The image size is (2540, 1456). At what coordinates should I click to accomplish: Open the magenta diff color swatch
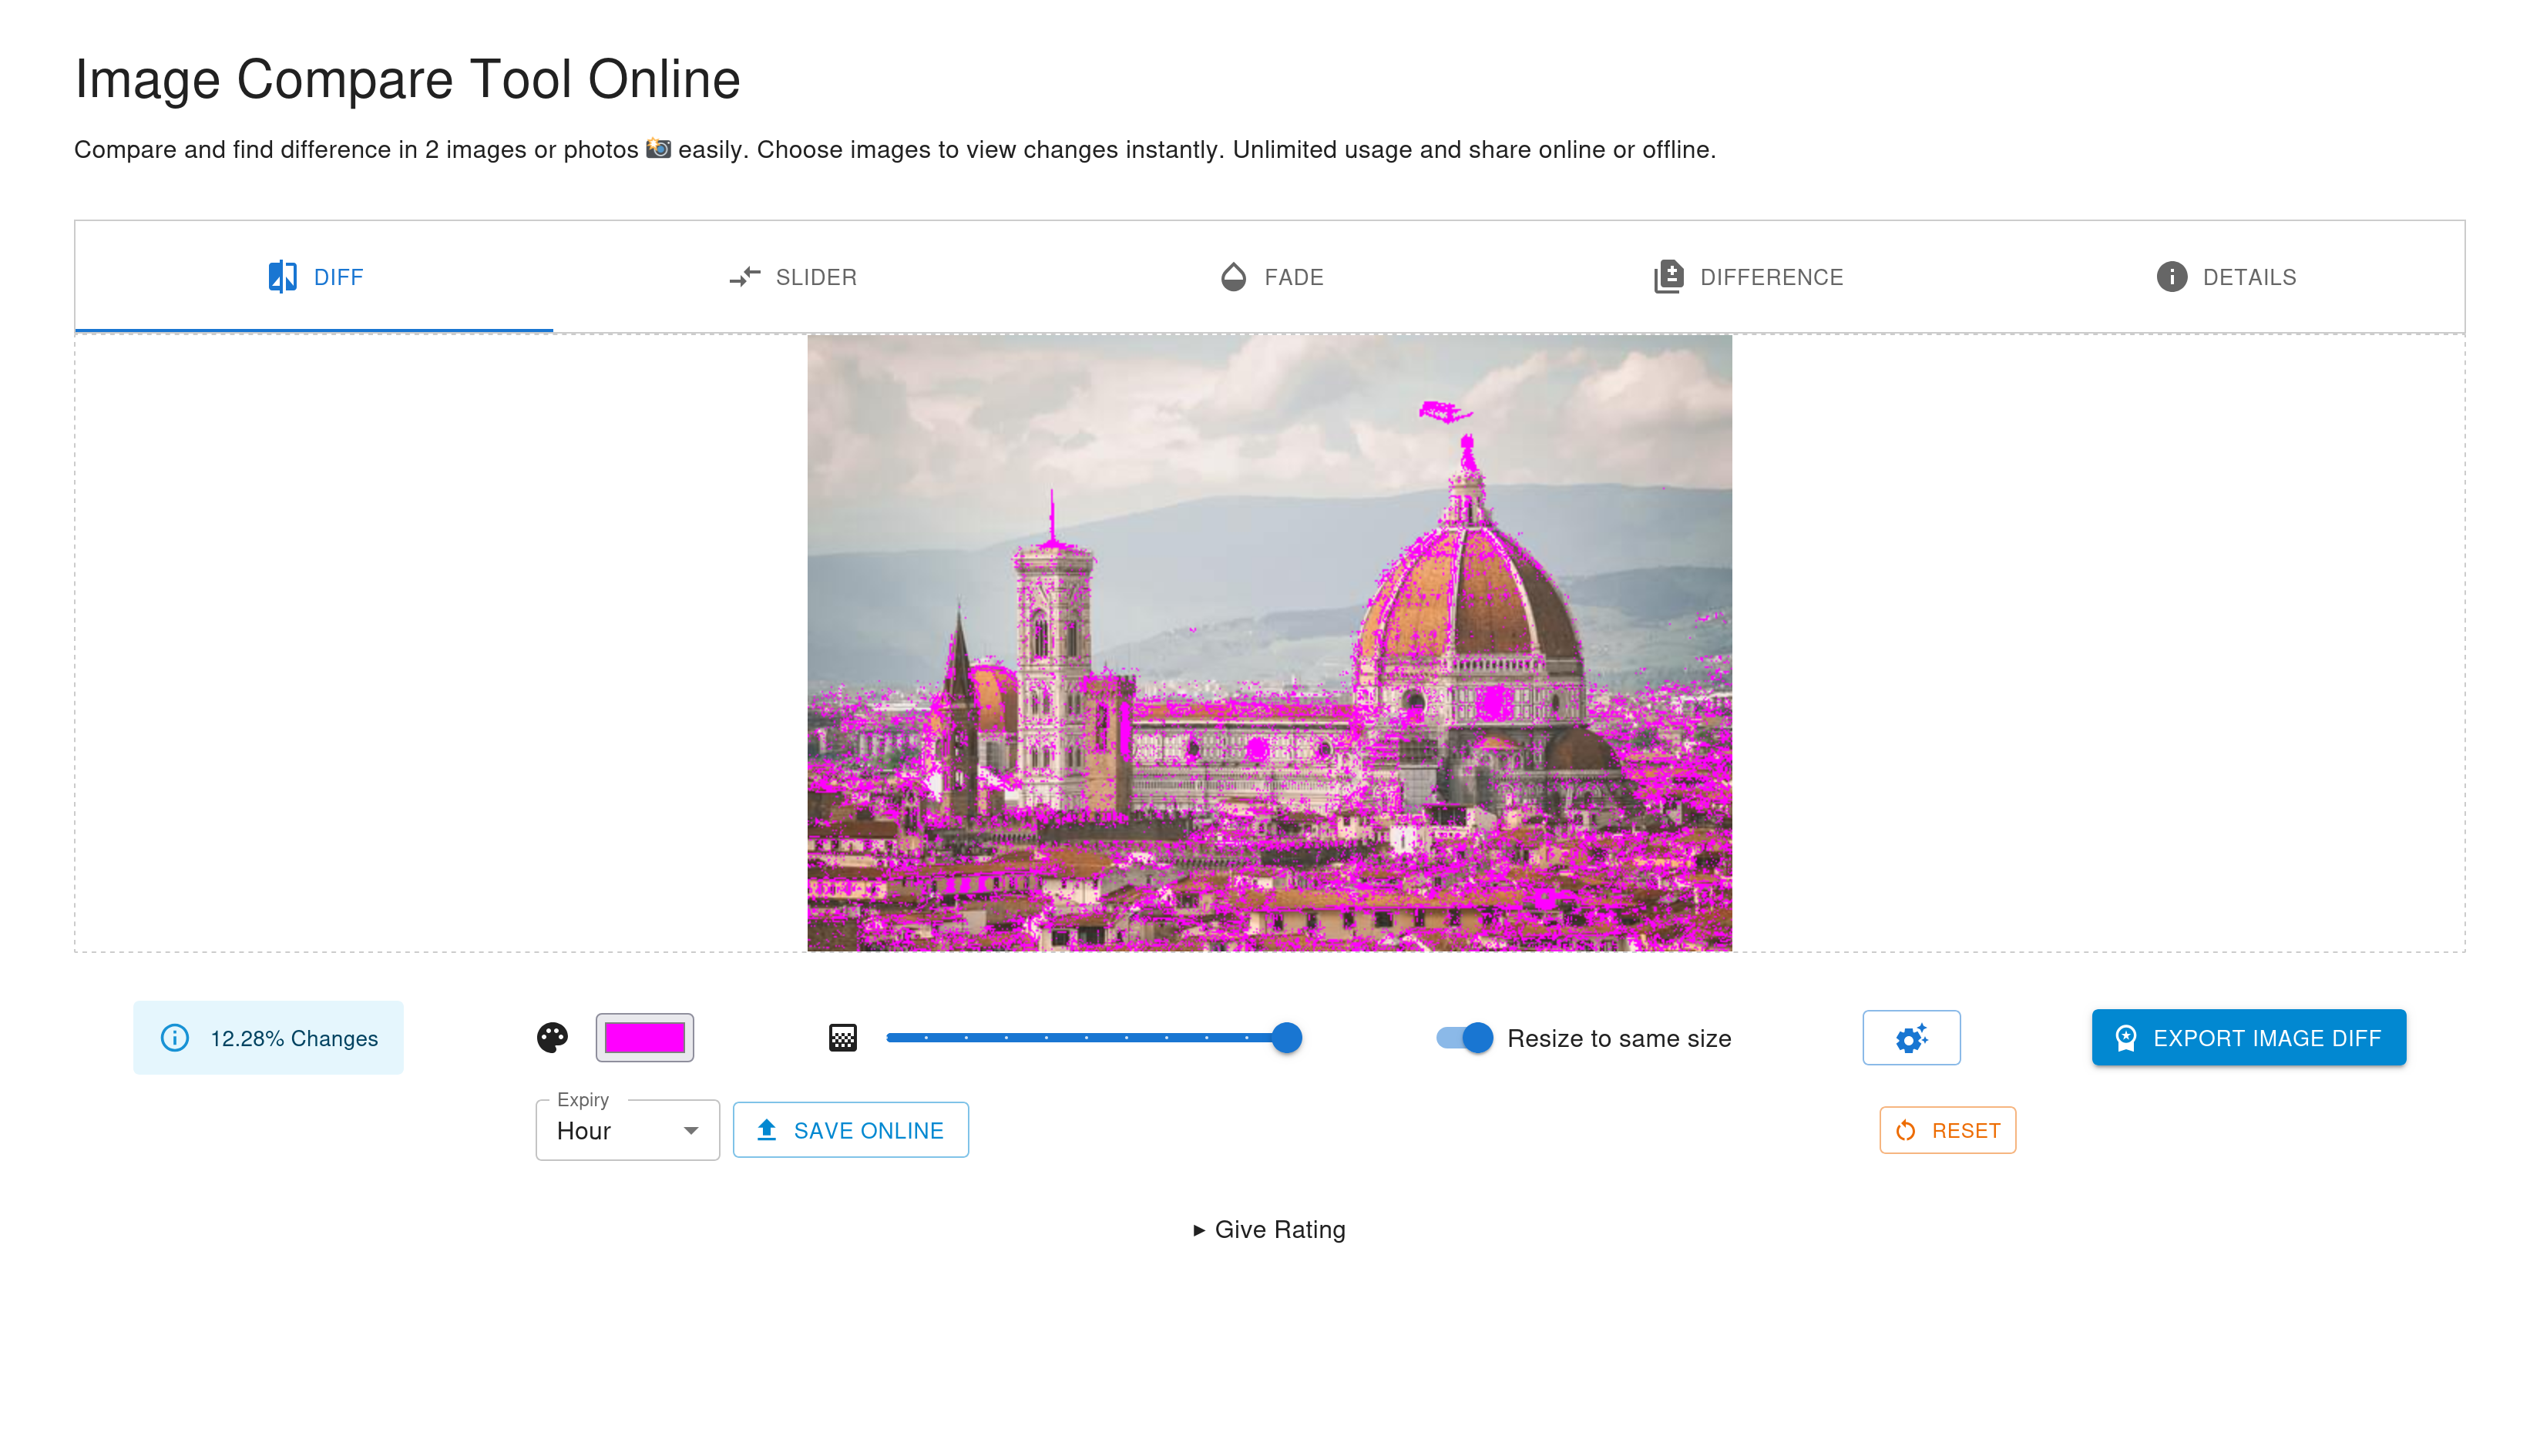click(x=645, y=1038)
